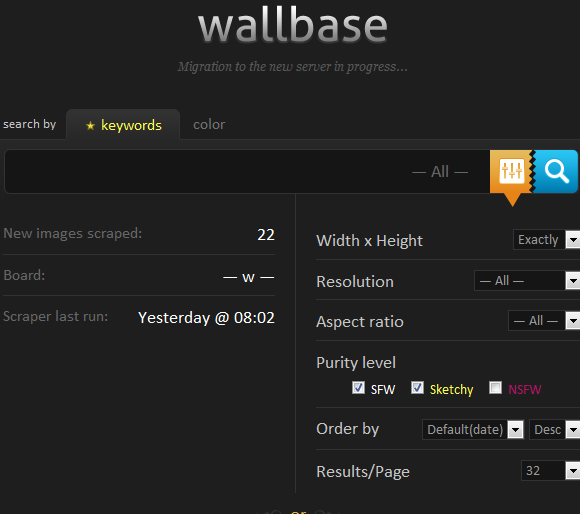
Task: Open the Desc sort direction dropdown
Action: point(554,430)
